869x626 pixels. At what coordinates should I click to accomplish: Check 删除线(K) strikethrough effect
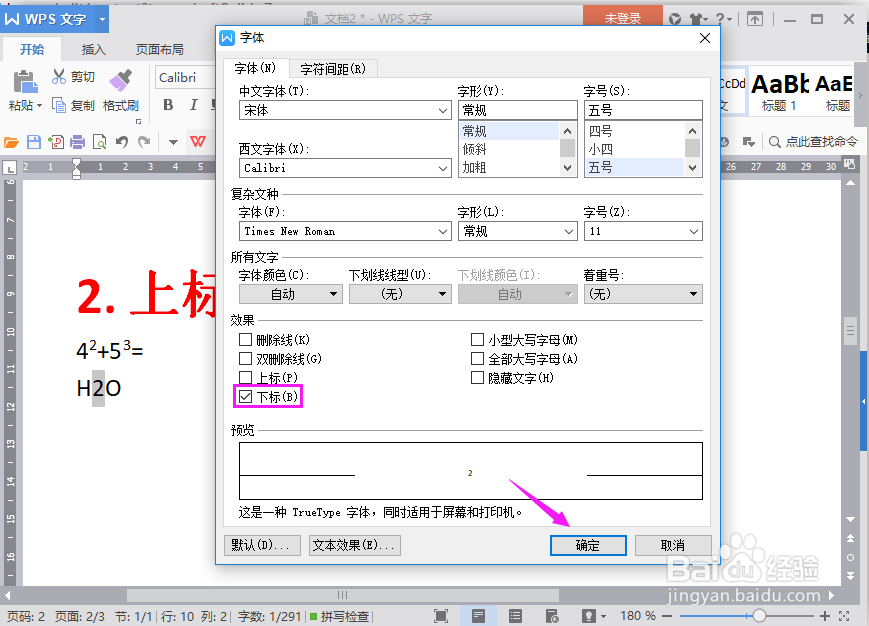point(245,339)
